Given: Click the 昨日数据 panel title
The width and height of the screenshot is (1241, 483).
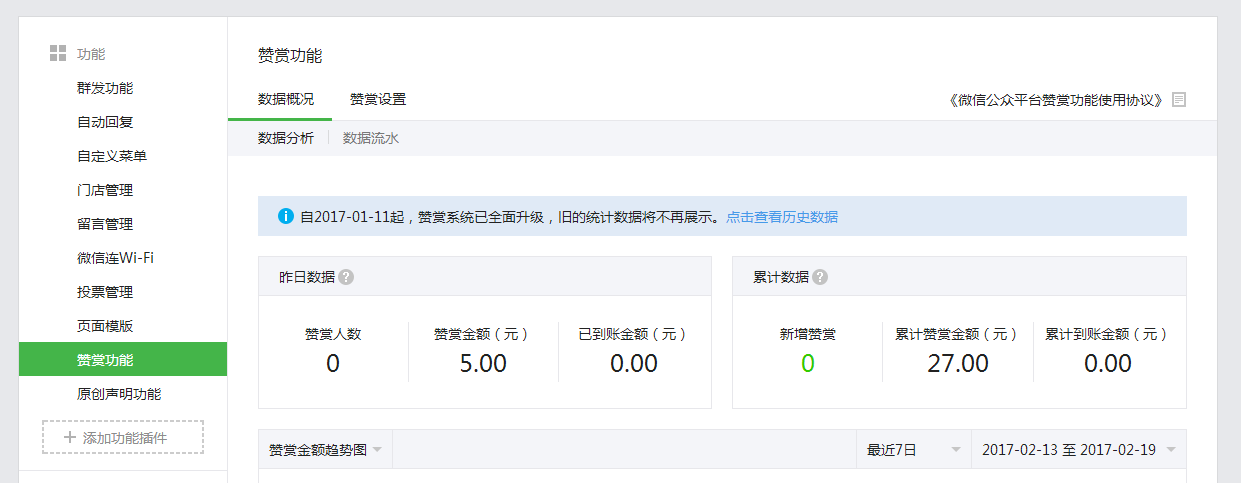Looking at the screenshot, I should pyautogui.click(x=307, y=277).
